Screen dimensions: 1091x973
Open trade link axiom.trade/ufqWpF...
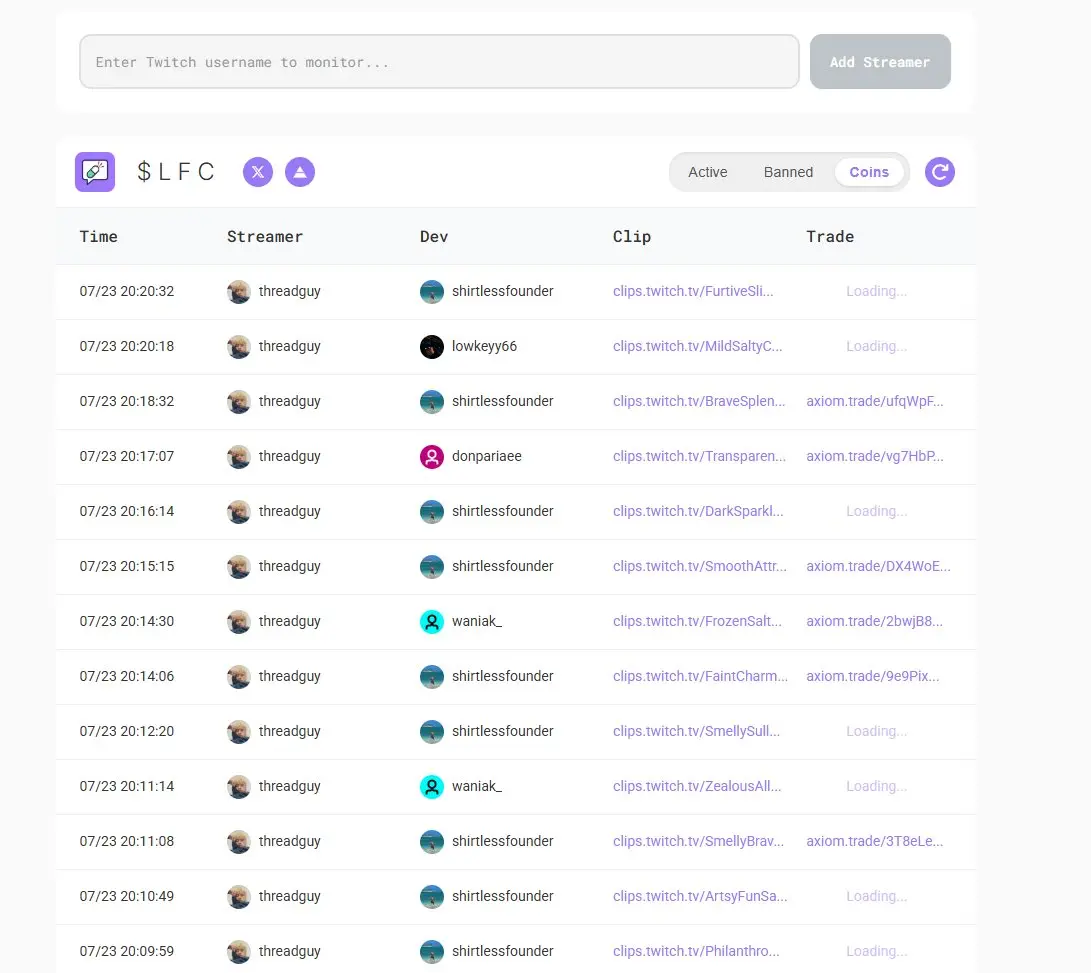point(875,401)
